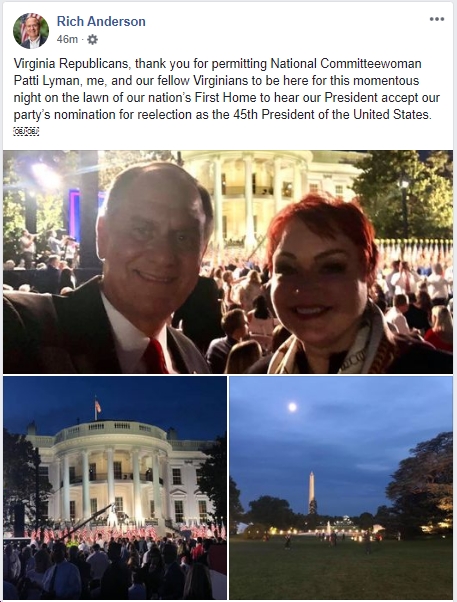Viewport: 457px width, 602px height.
Task: Click the moon in the dusk photo
Action: pyautogui.click(x=292, y=407)
